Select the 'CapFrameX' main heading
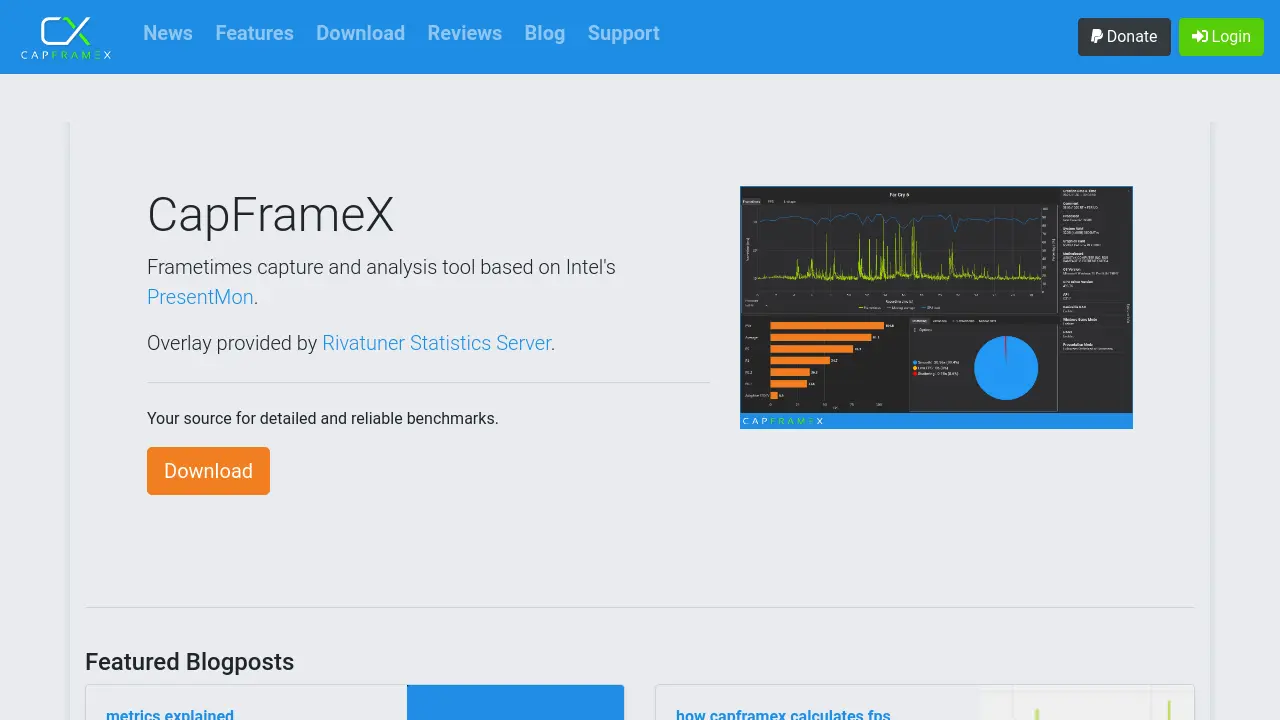The image size is (1280, 720). (270, 214)
